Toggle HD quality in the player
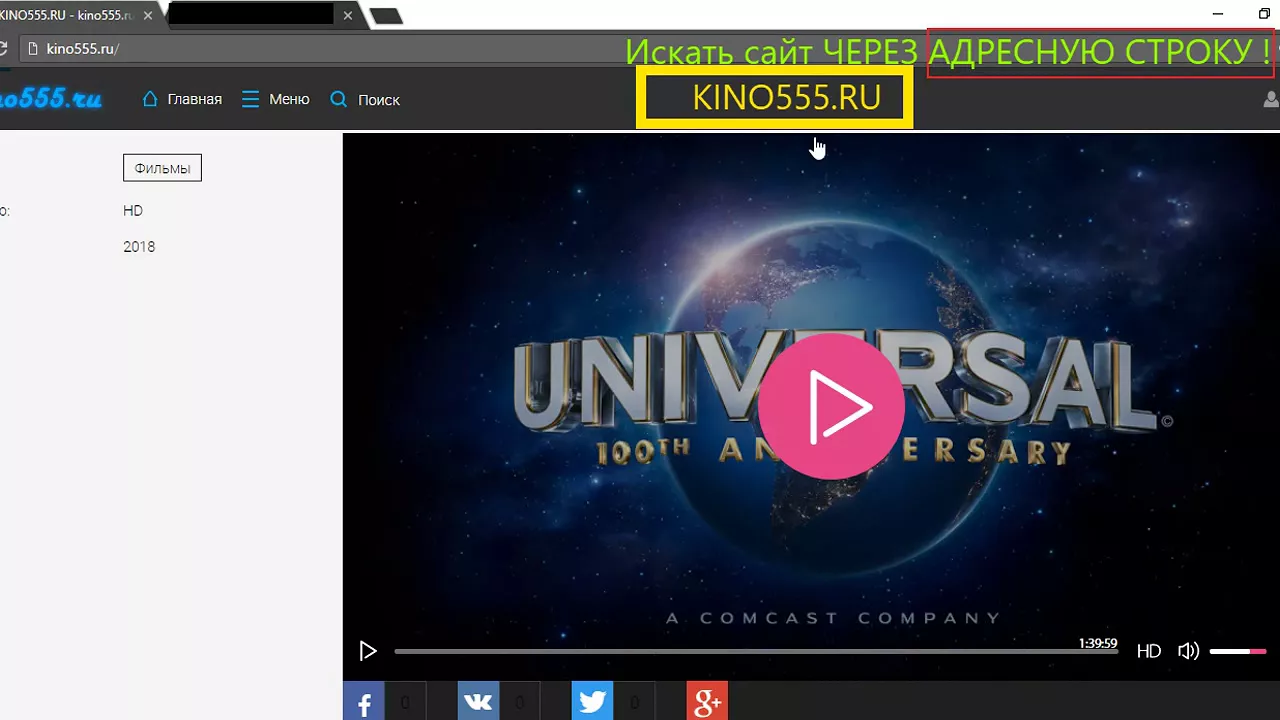The width and height of the screenshot is (1280, 720). click(1149, 651)
